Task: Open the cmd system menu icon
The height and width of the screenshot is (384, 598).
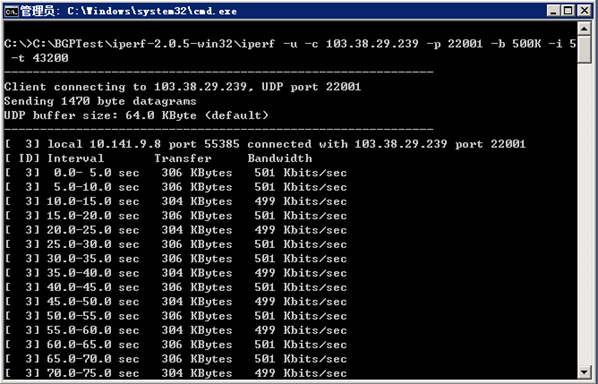Action: point(11,11)
